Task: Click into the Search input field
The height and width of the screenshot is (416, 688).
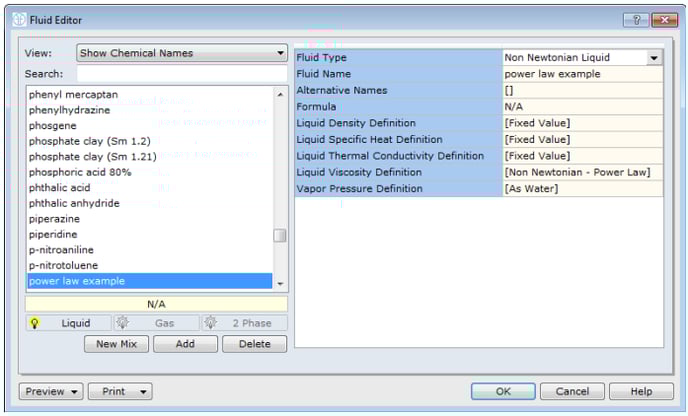Action: [x=181, y=74]
